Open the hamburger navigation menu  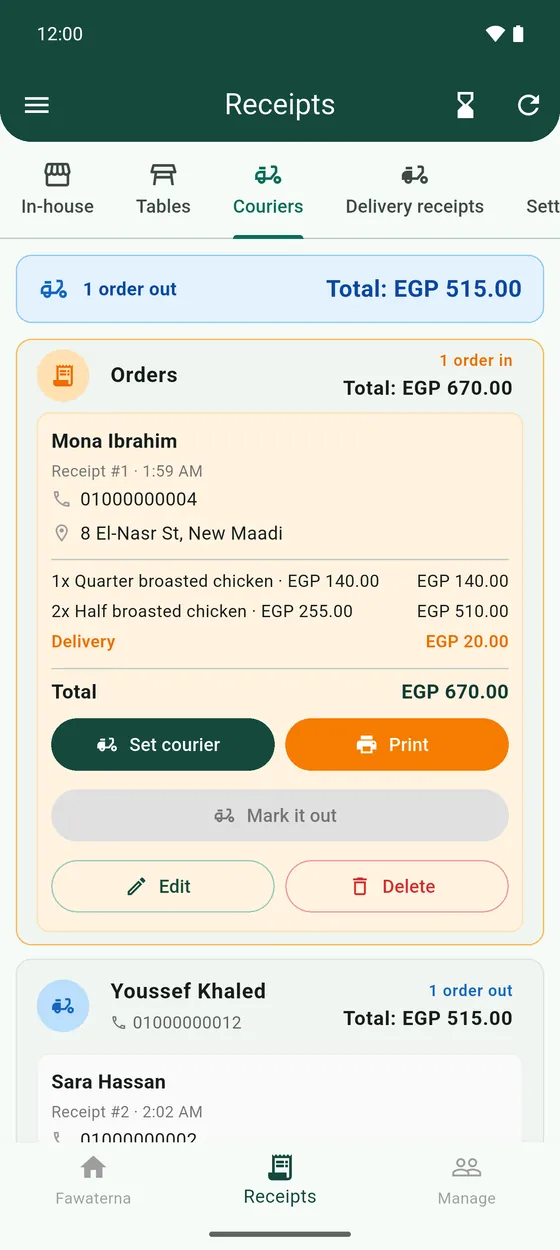(37, 105)
